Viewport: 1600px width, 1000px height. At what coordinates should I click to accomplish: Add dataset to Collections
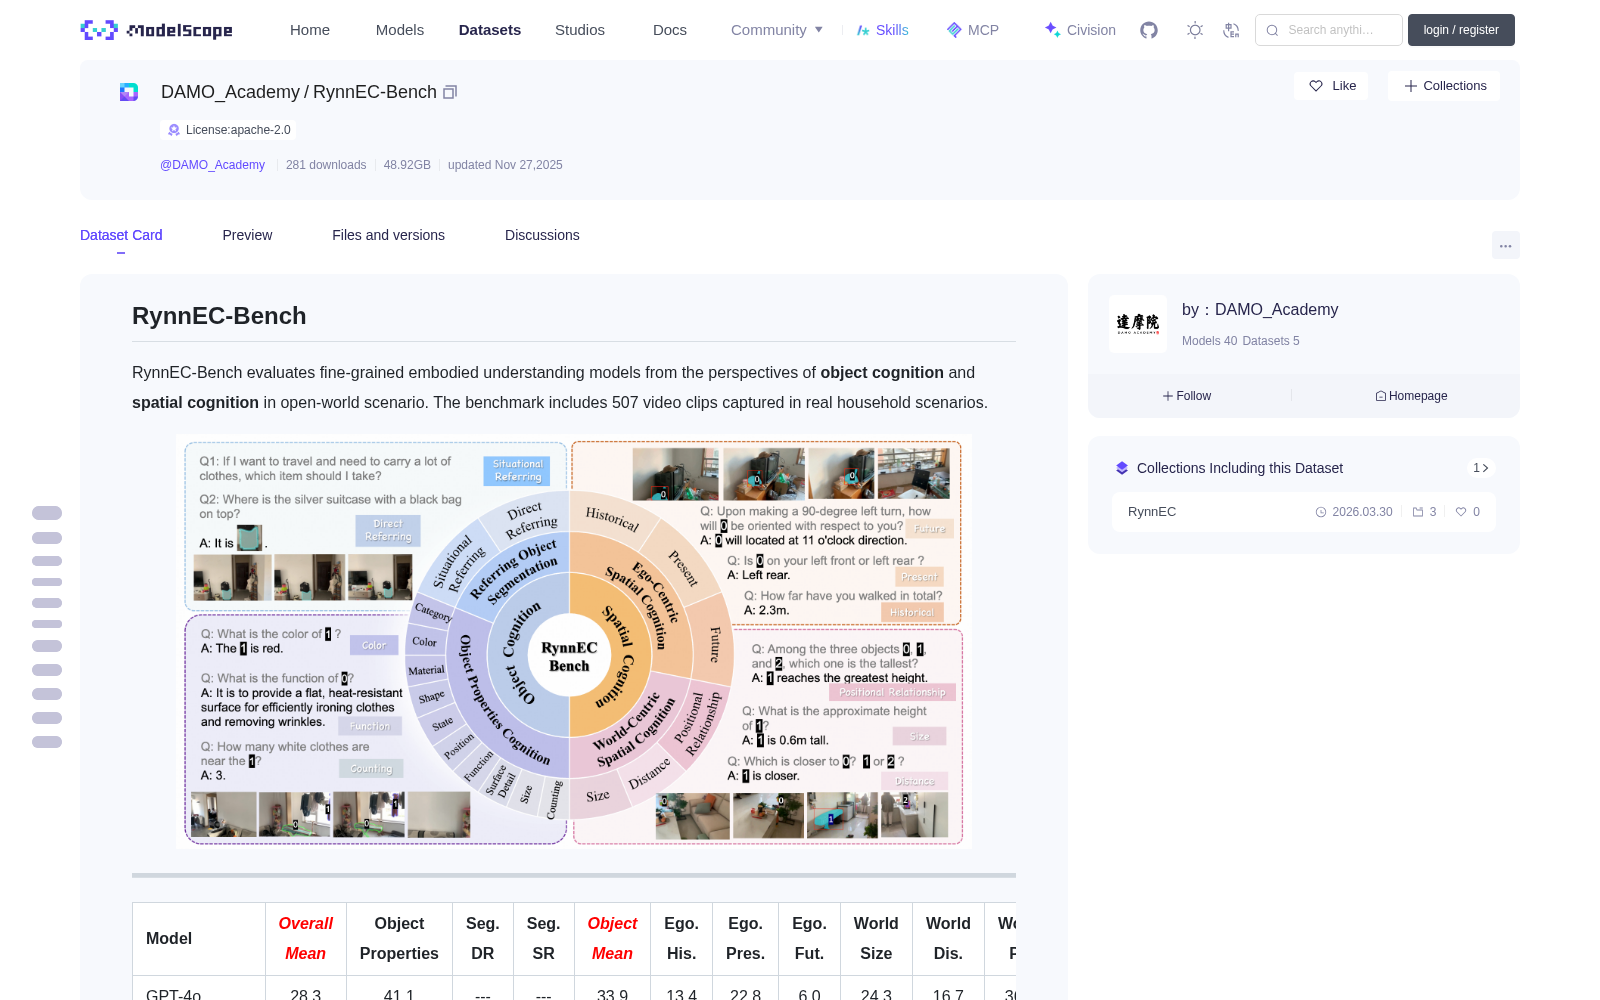(1444, 86)
